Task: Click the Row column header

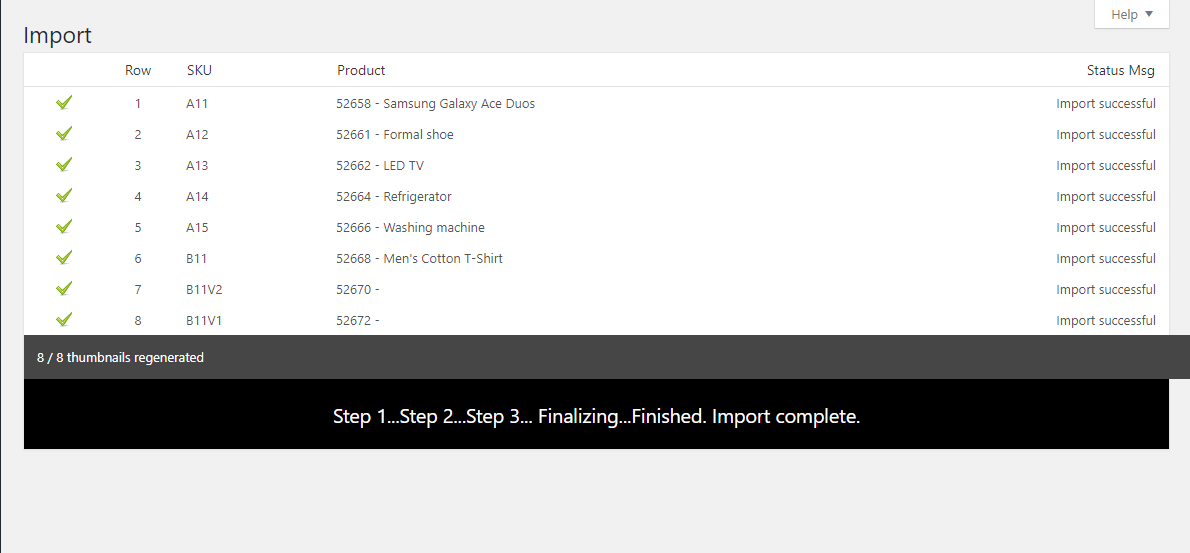Action: [x=138, y=71]
